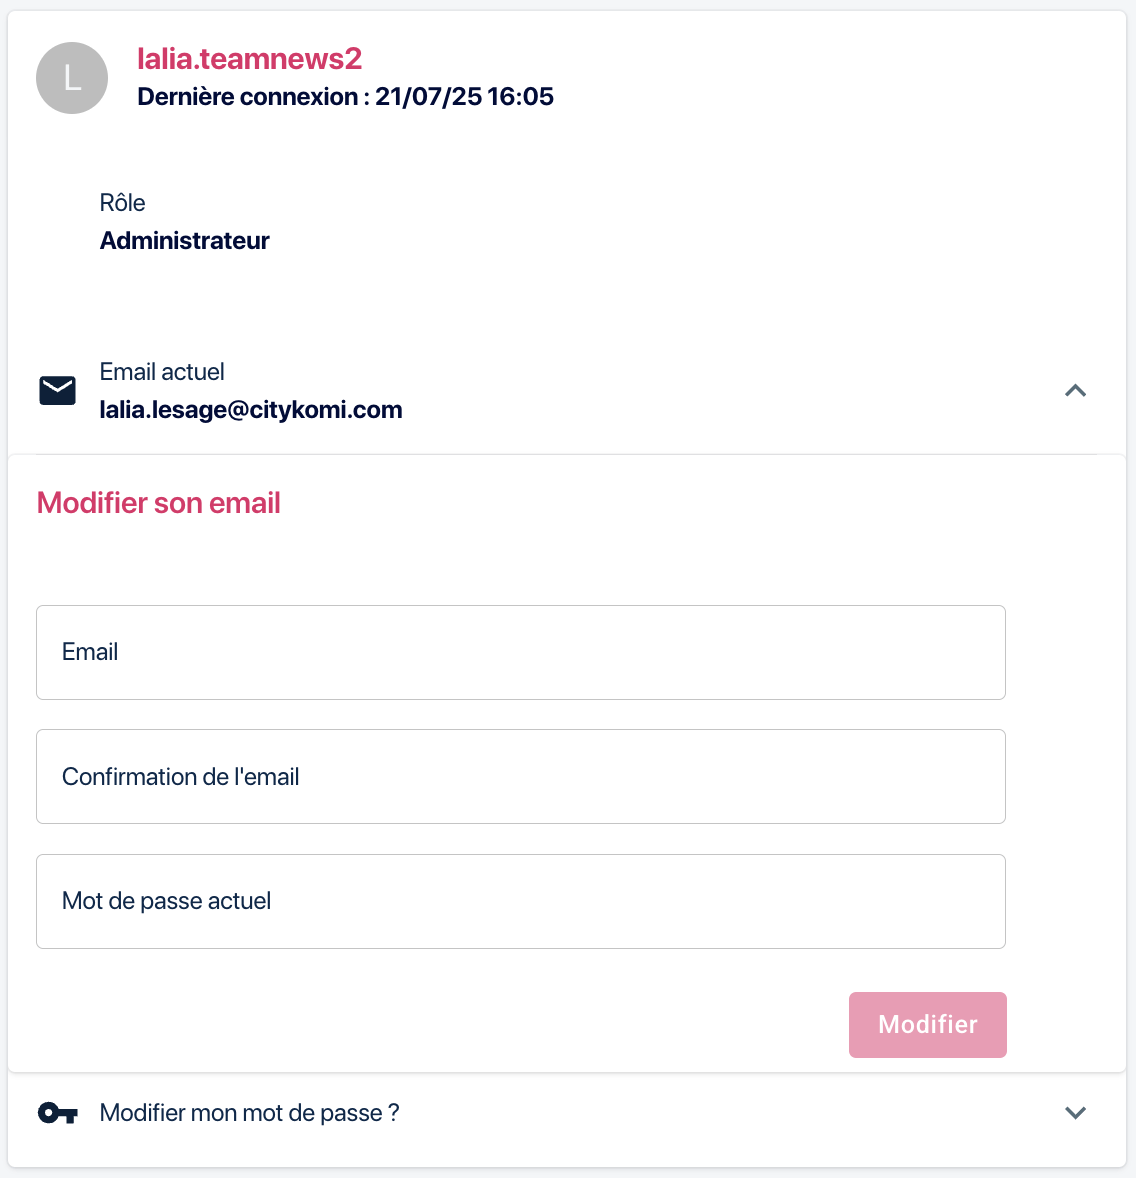Focus the Email input field

click(520, 652)
